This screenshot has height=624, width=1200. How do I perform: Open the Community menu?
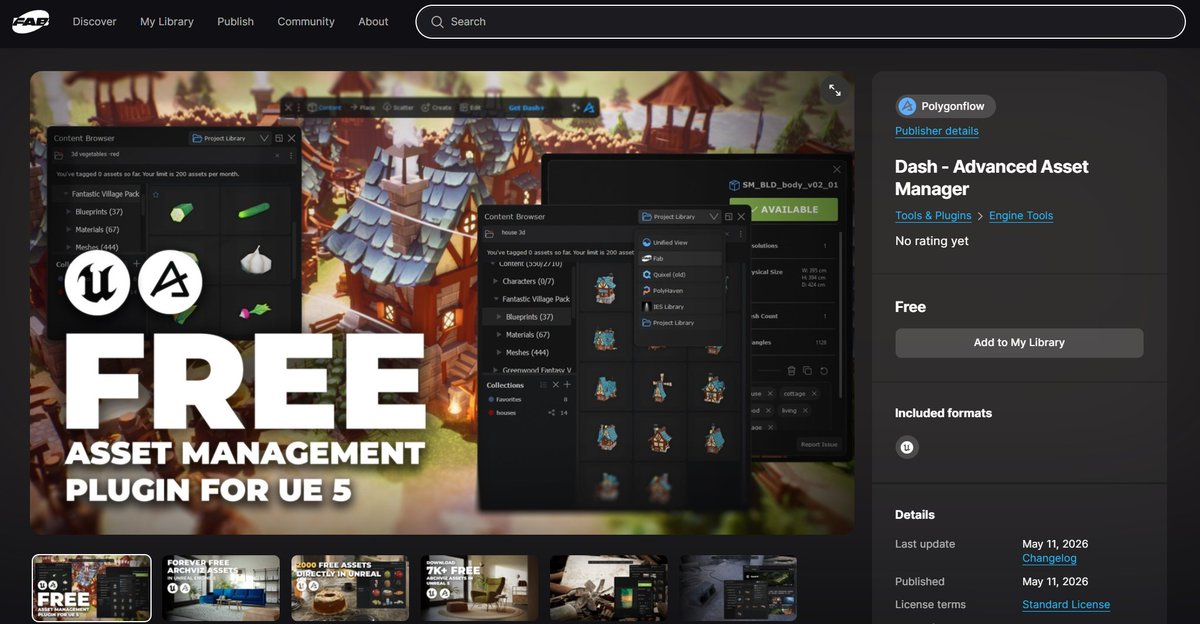(x=306, y=22)
